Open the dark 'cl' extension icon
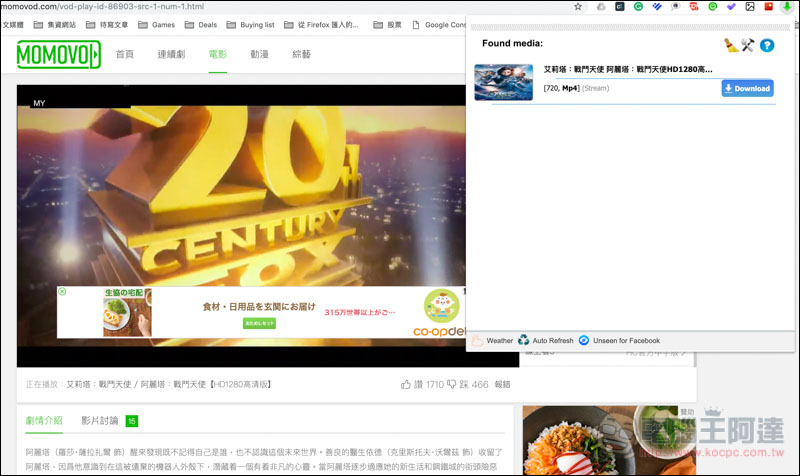800x476 pixels. coord(619,7)
